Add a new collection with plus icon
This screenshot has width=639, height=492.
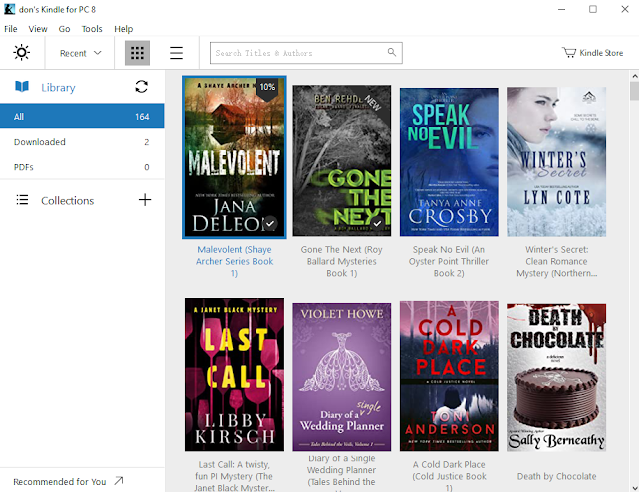click(145, 200)
